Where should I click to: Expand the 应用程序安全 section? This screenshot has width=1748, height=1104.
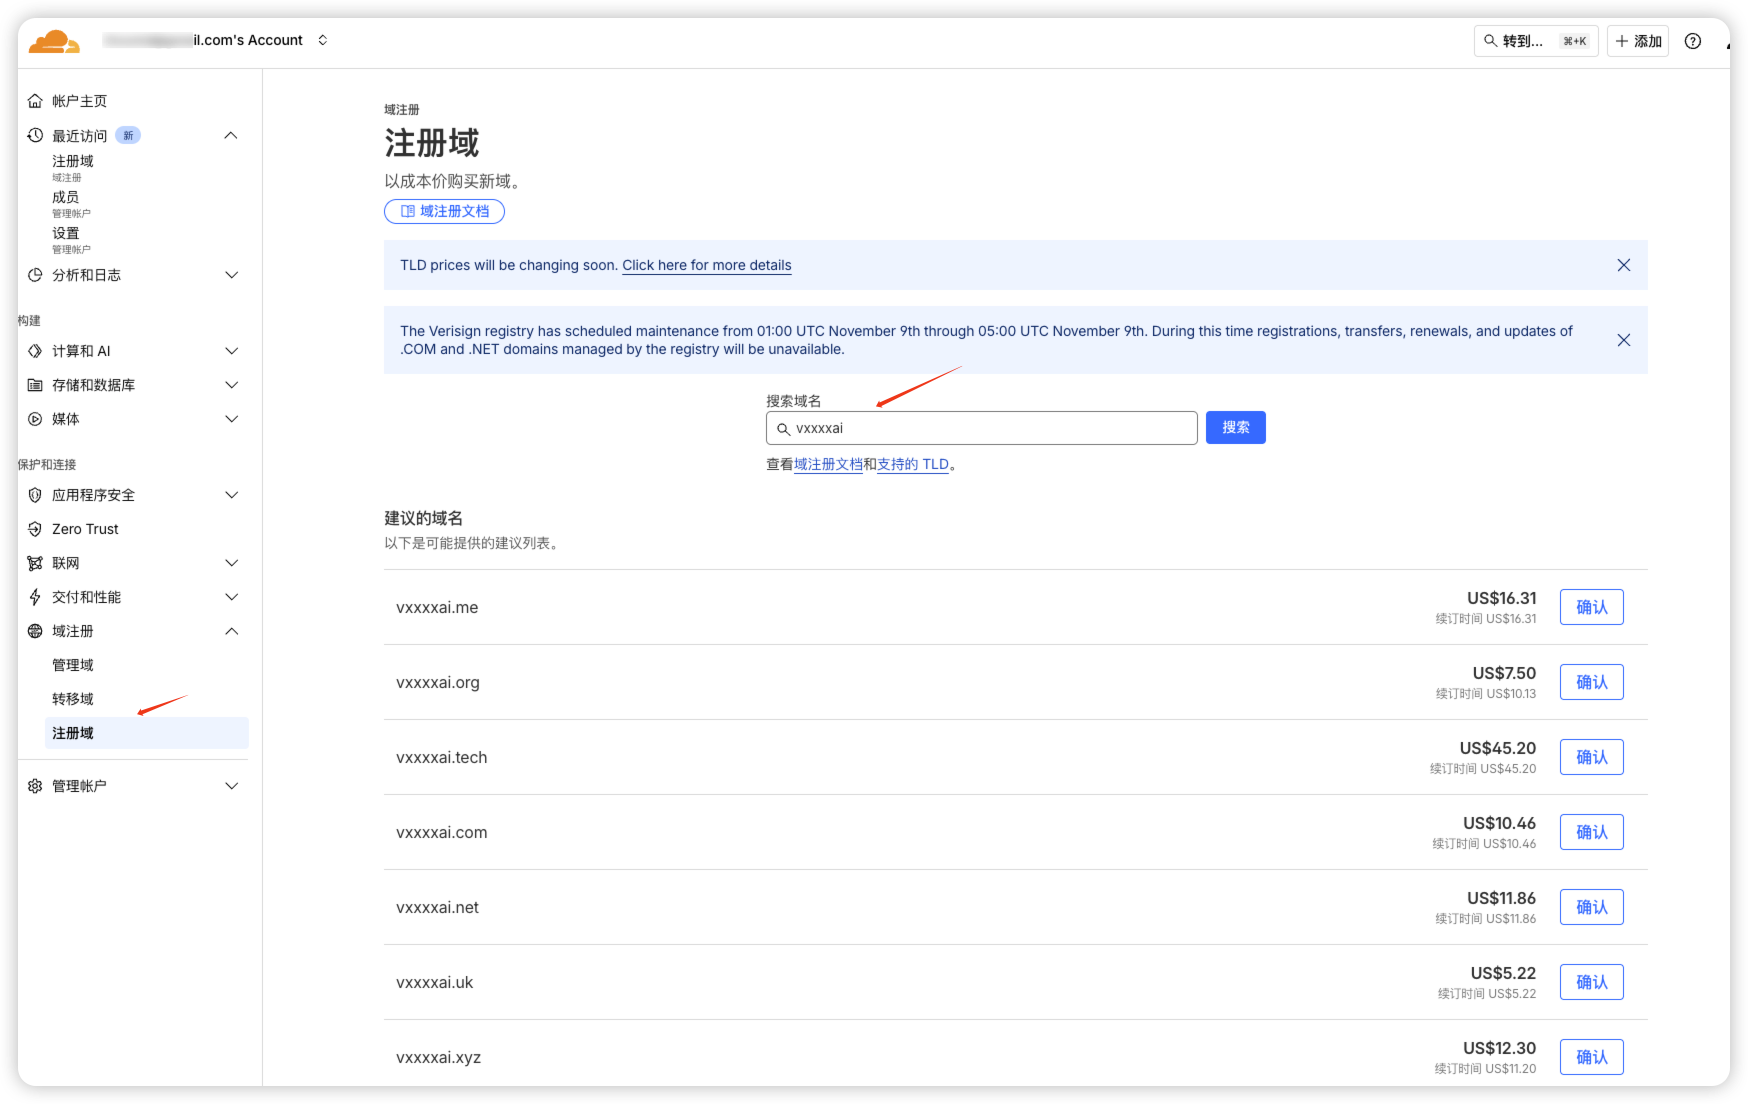[x=231, y=495]
